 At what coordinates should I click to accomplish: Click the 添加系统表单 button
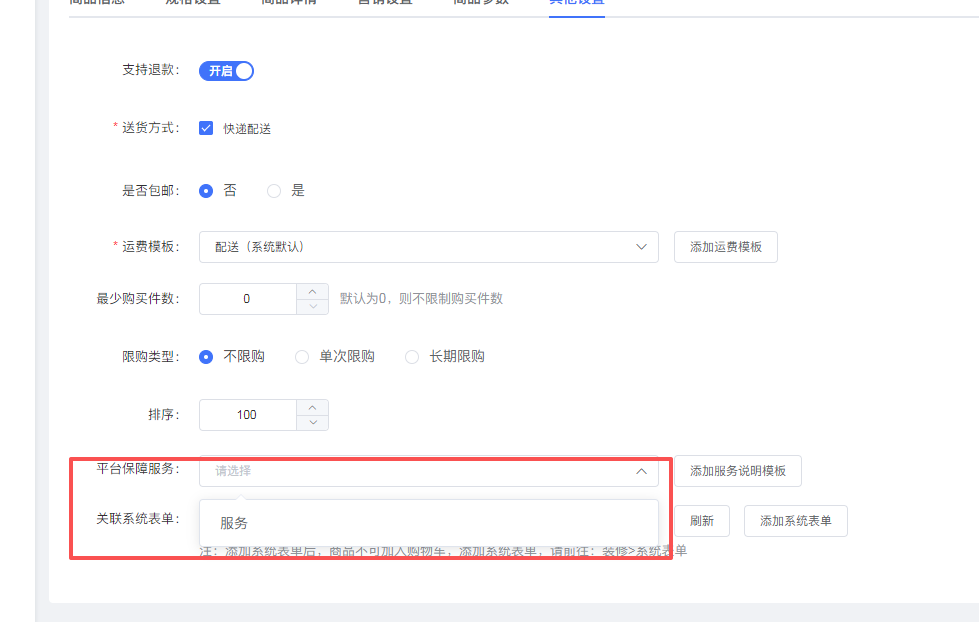click(x=795, y=521)
